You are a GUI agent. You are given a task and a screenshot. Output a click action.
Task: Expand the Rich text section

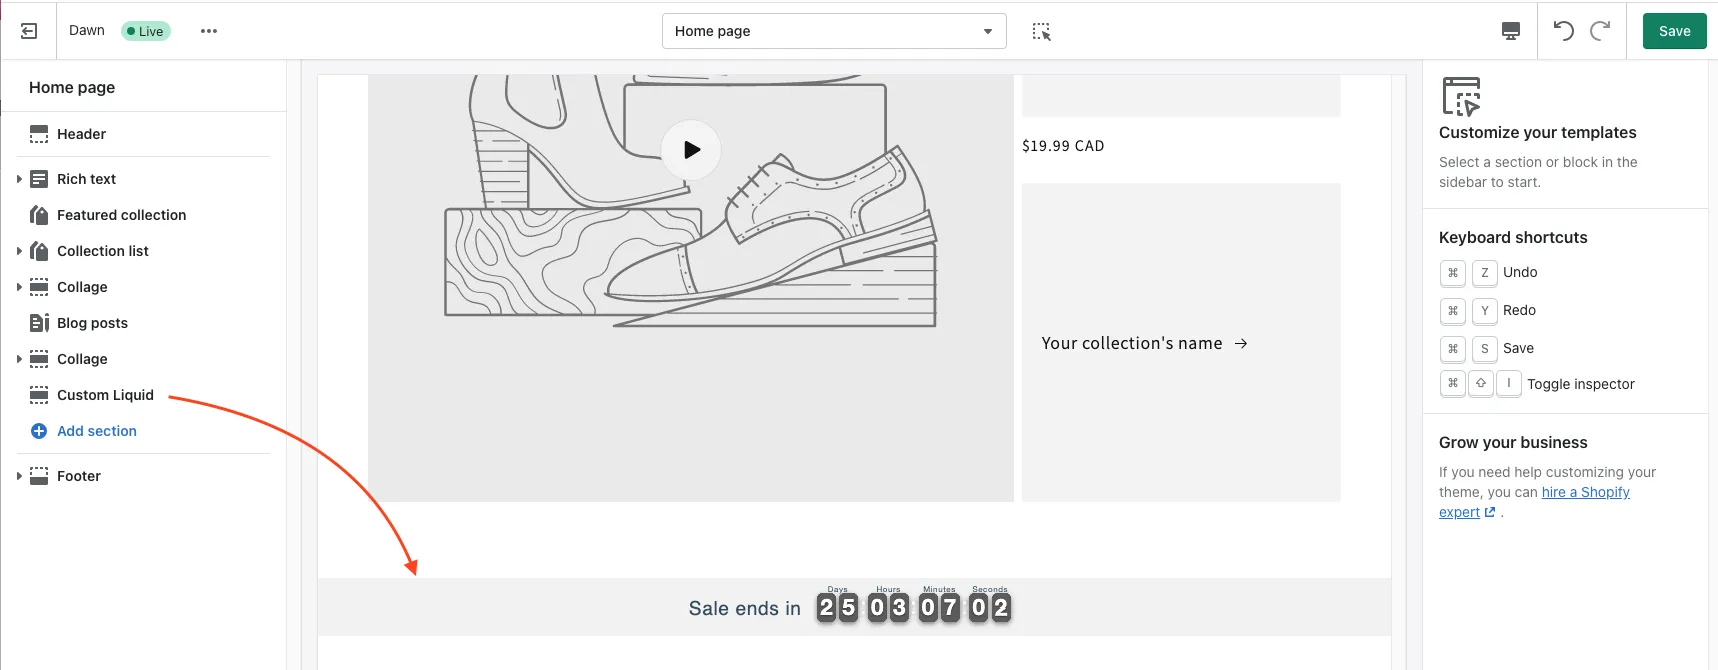pyautogui.click(x=19, y=179)
